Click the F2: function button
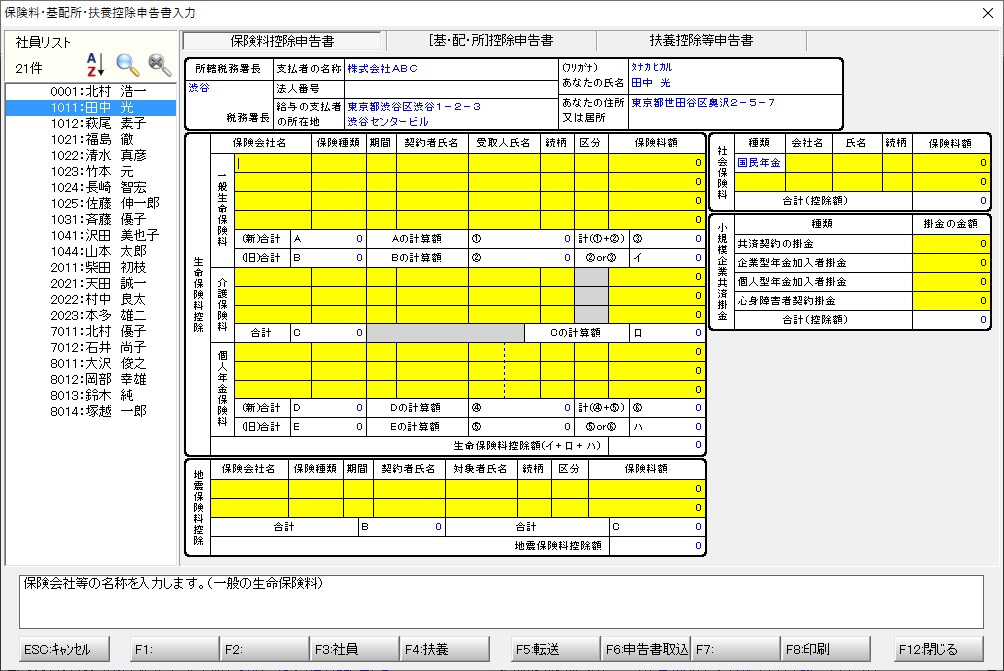 click(264, 649)
